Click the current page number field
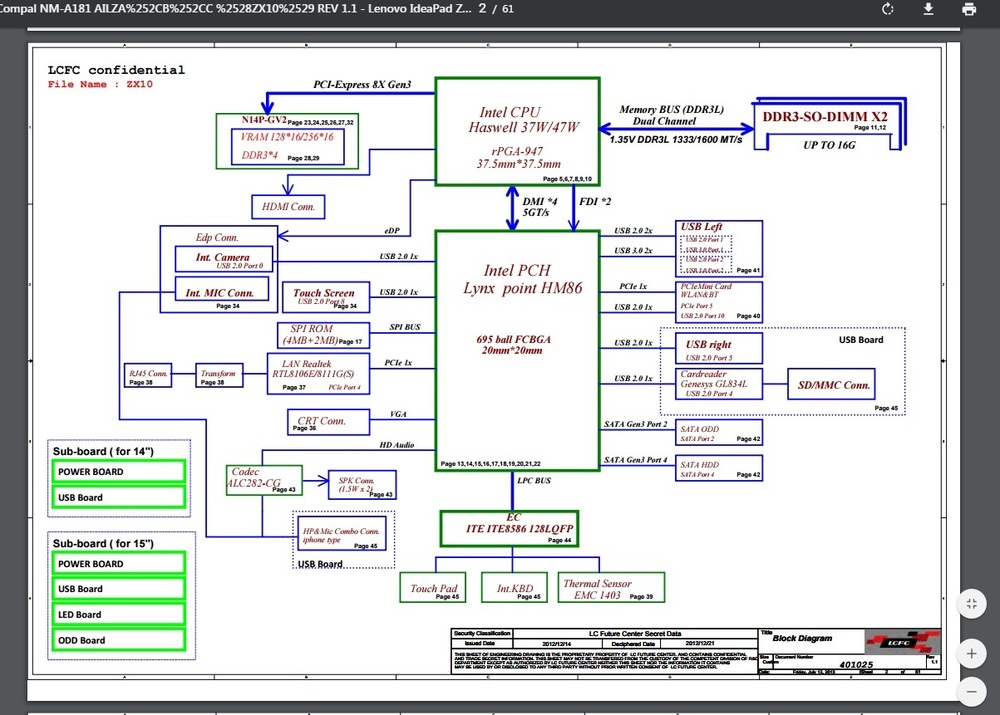This screenshot has height=715, width=1000. [482, 9]
